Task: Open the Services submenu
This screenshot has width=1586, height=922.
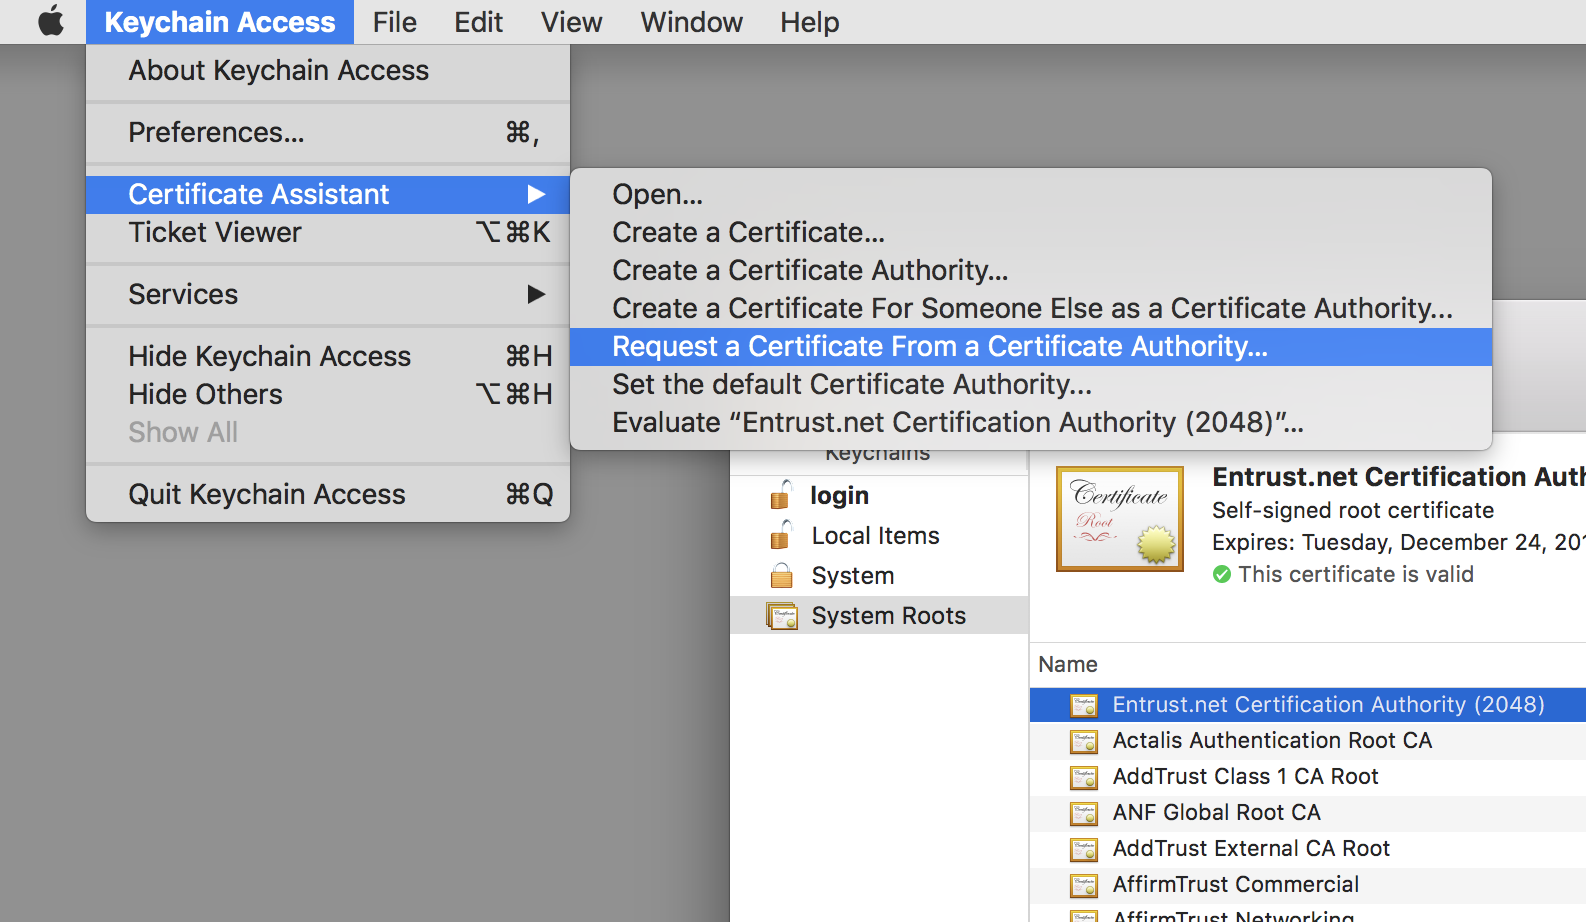Action: 328,294
